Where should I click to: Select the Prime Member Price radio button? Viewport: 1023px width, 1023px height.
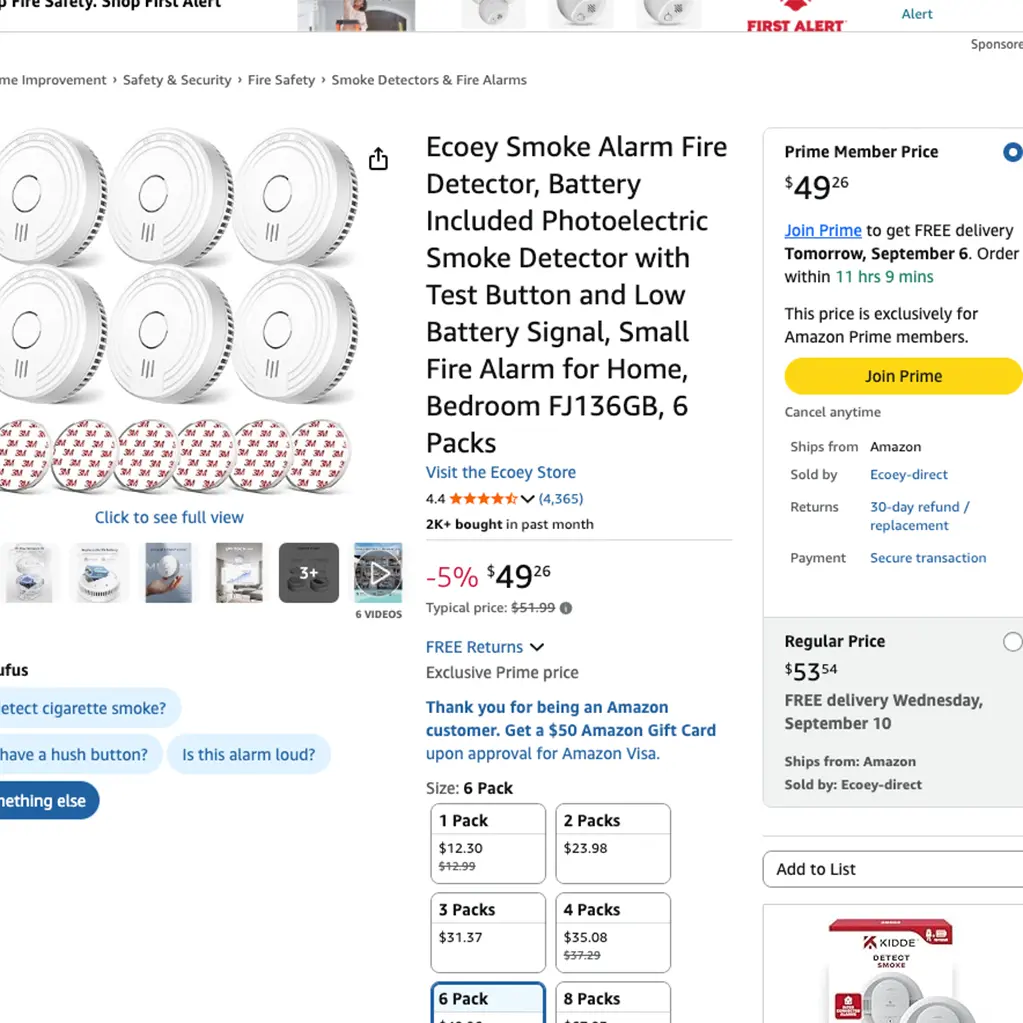tap(1012, 153)
